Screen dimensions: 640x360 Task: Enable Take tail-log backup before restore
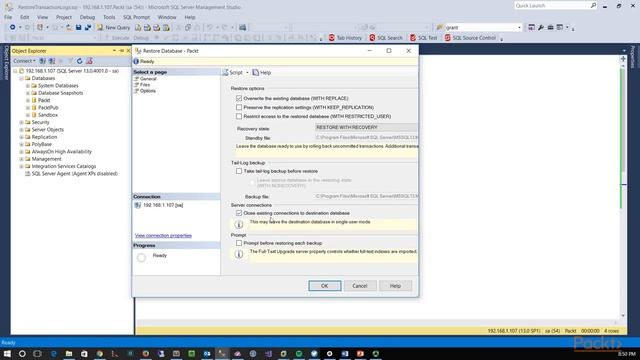[239, 171]
